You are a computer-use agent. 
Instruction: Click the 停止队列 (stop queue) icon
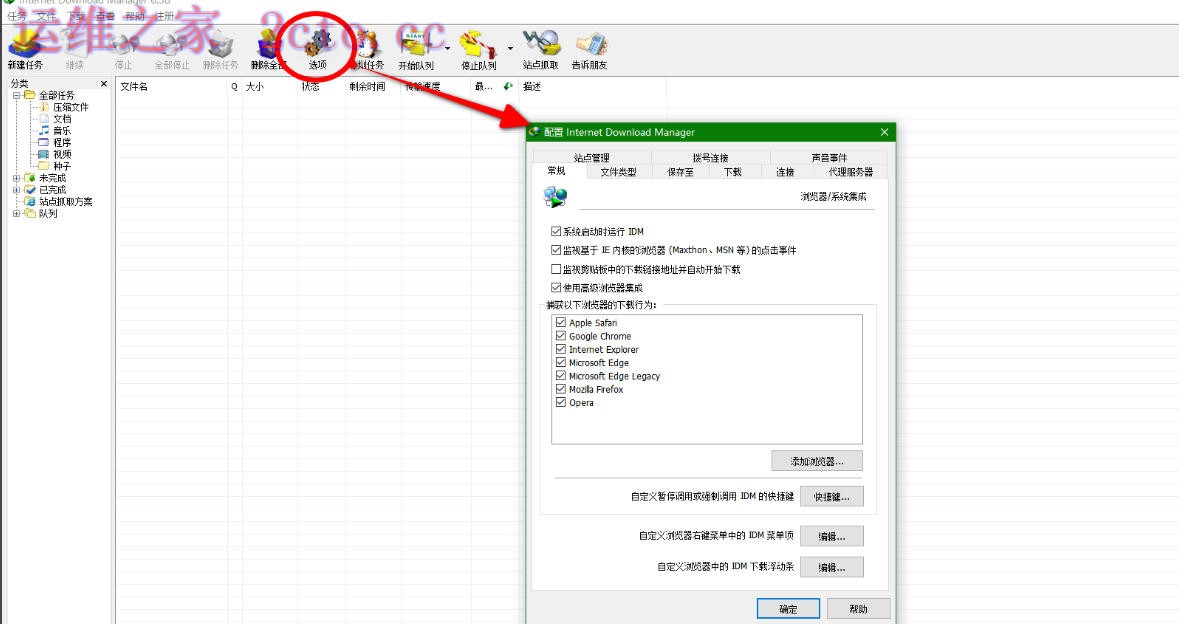point(478,50)
